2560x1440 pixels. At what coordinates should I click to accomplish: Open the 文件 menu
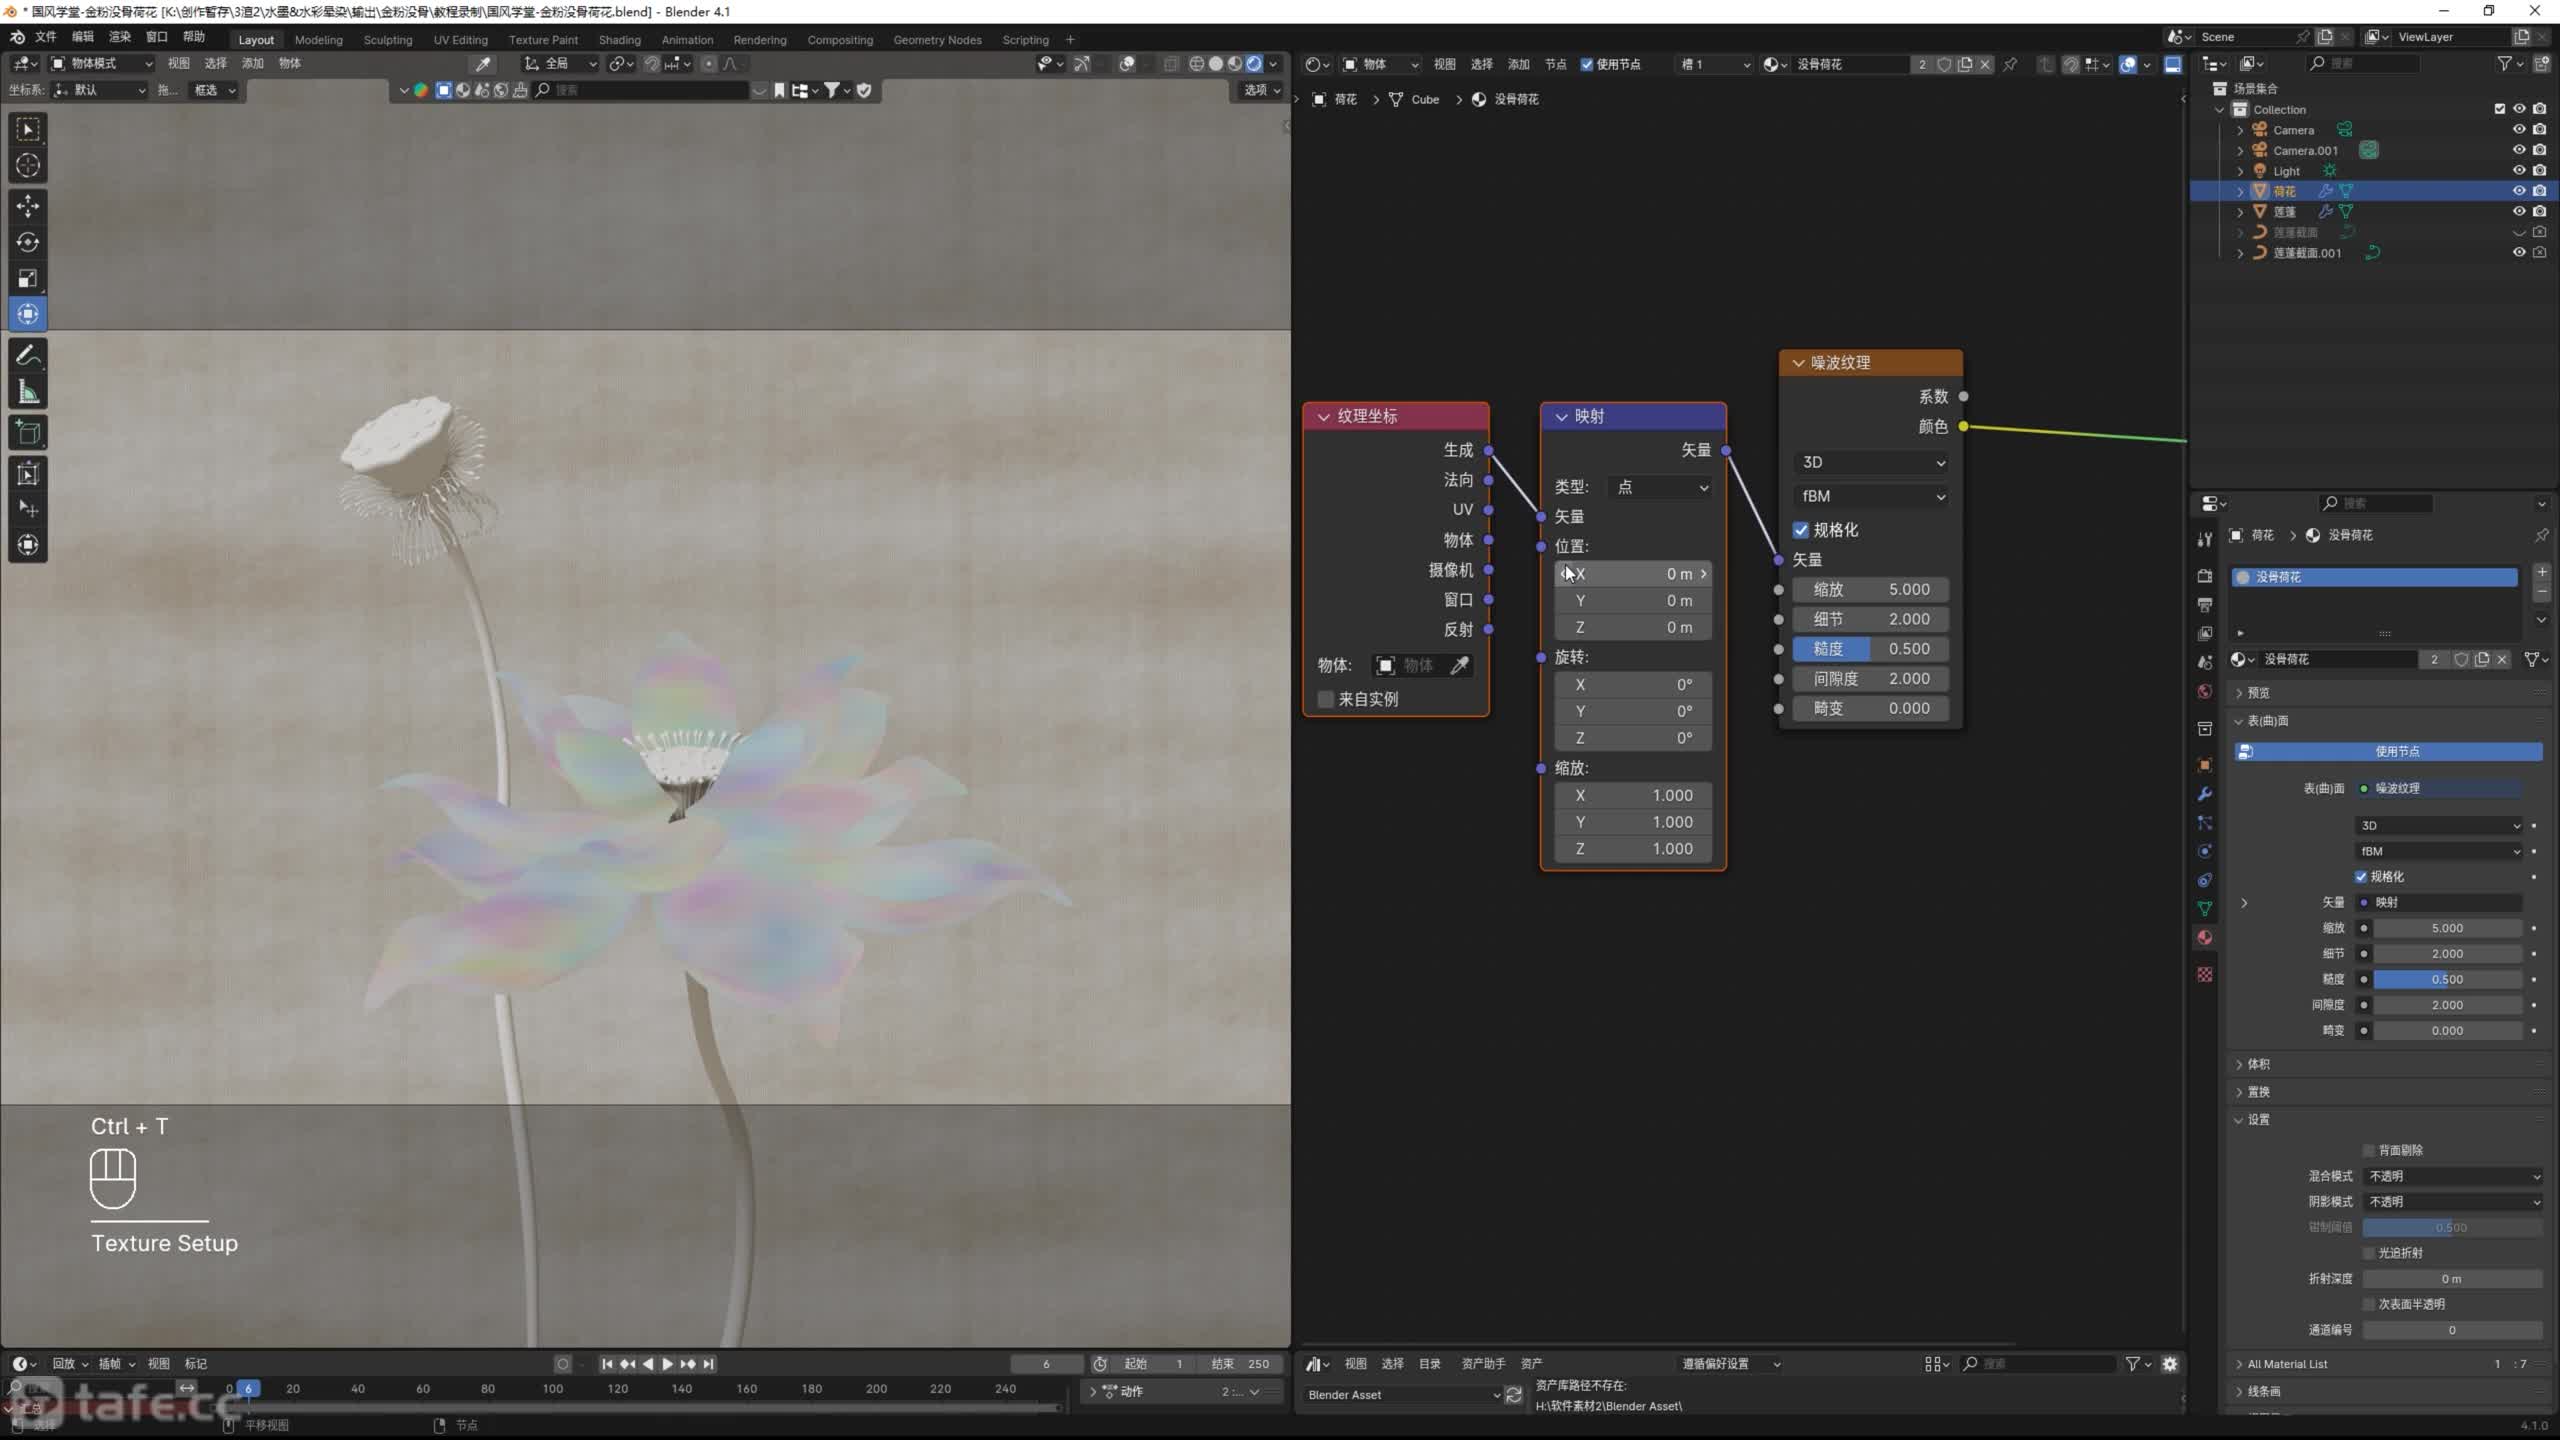pyautogui.click(x=45, y=37)
